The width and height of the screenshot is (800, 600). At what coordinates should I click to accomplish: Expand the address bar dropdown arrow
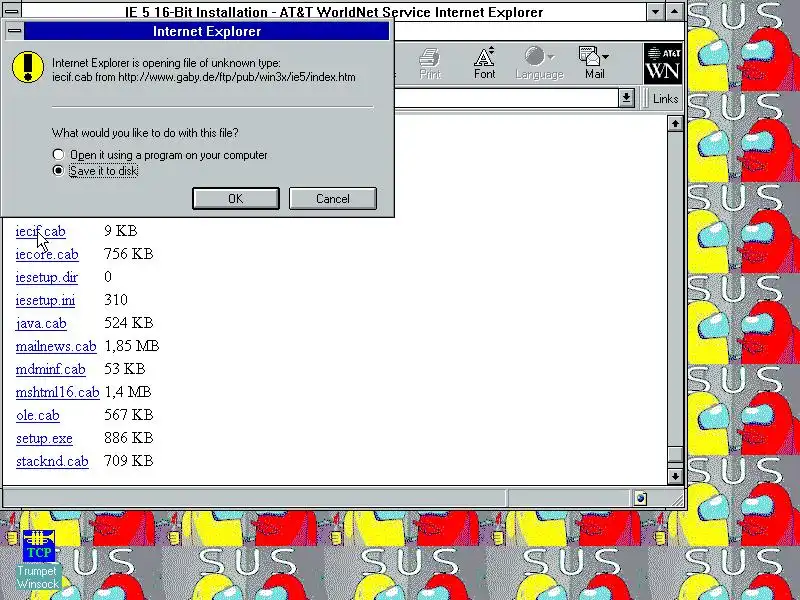point(627,98)
